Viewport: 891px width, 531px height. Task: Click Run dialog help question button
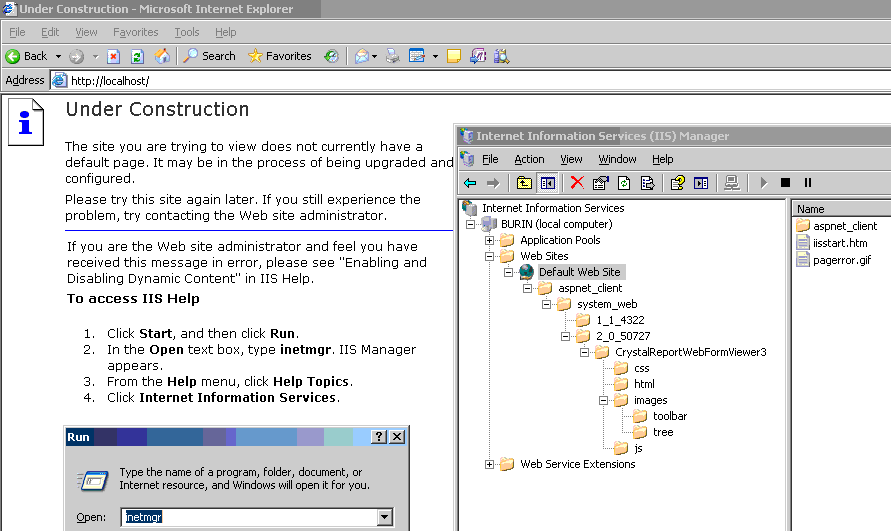[x=378, y=437]
